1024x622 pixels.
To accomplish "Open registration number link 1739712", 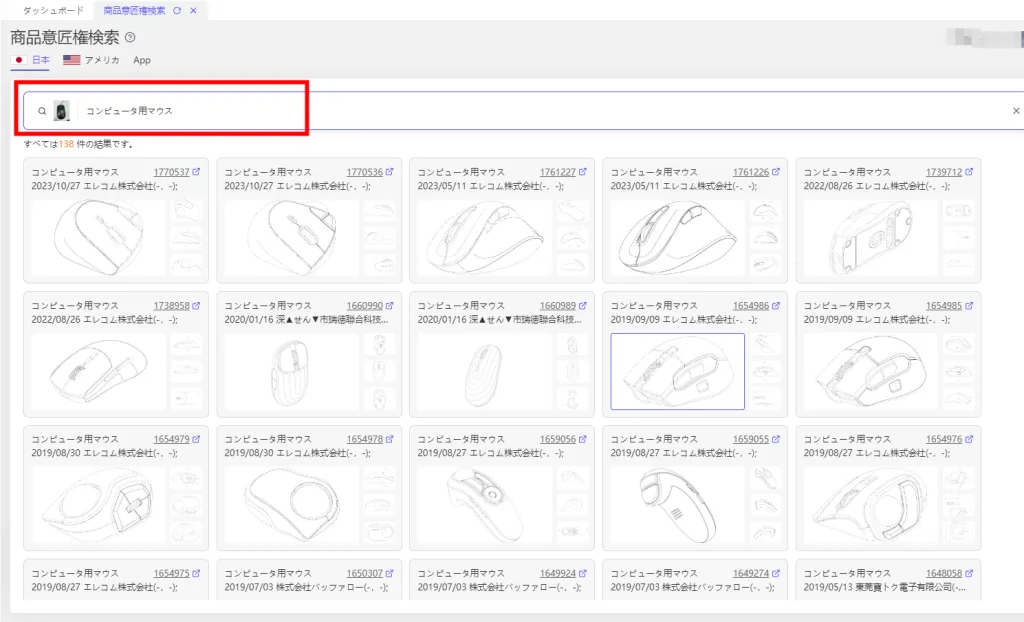I will point(944,172).
